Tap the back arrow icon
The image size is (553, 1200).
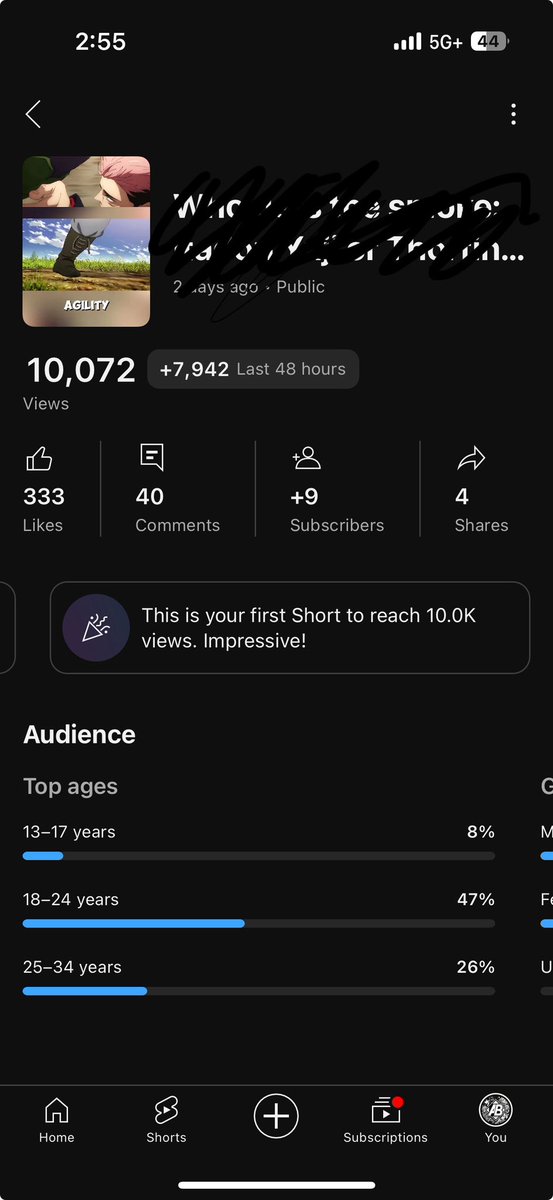click(x=34, y=114)
